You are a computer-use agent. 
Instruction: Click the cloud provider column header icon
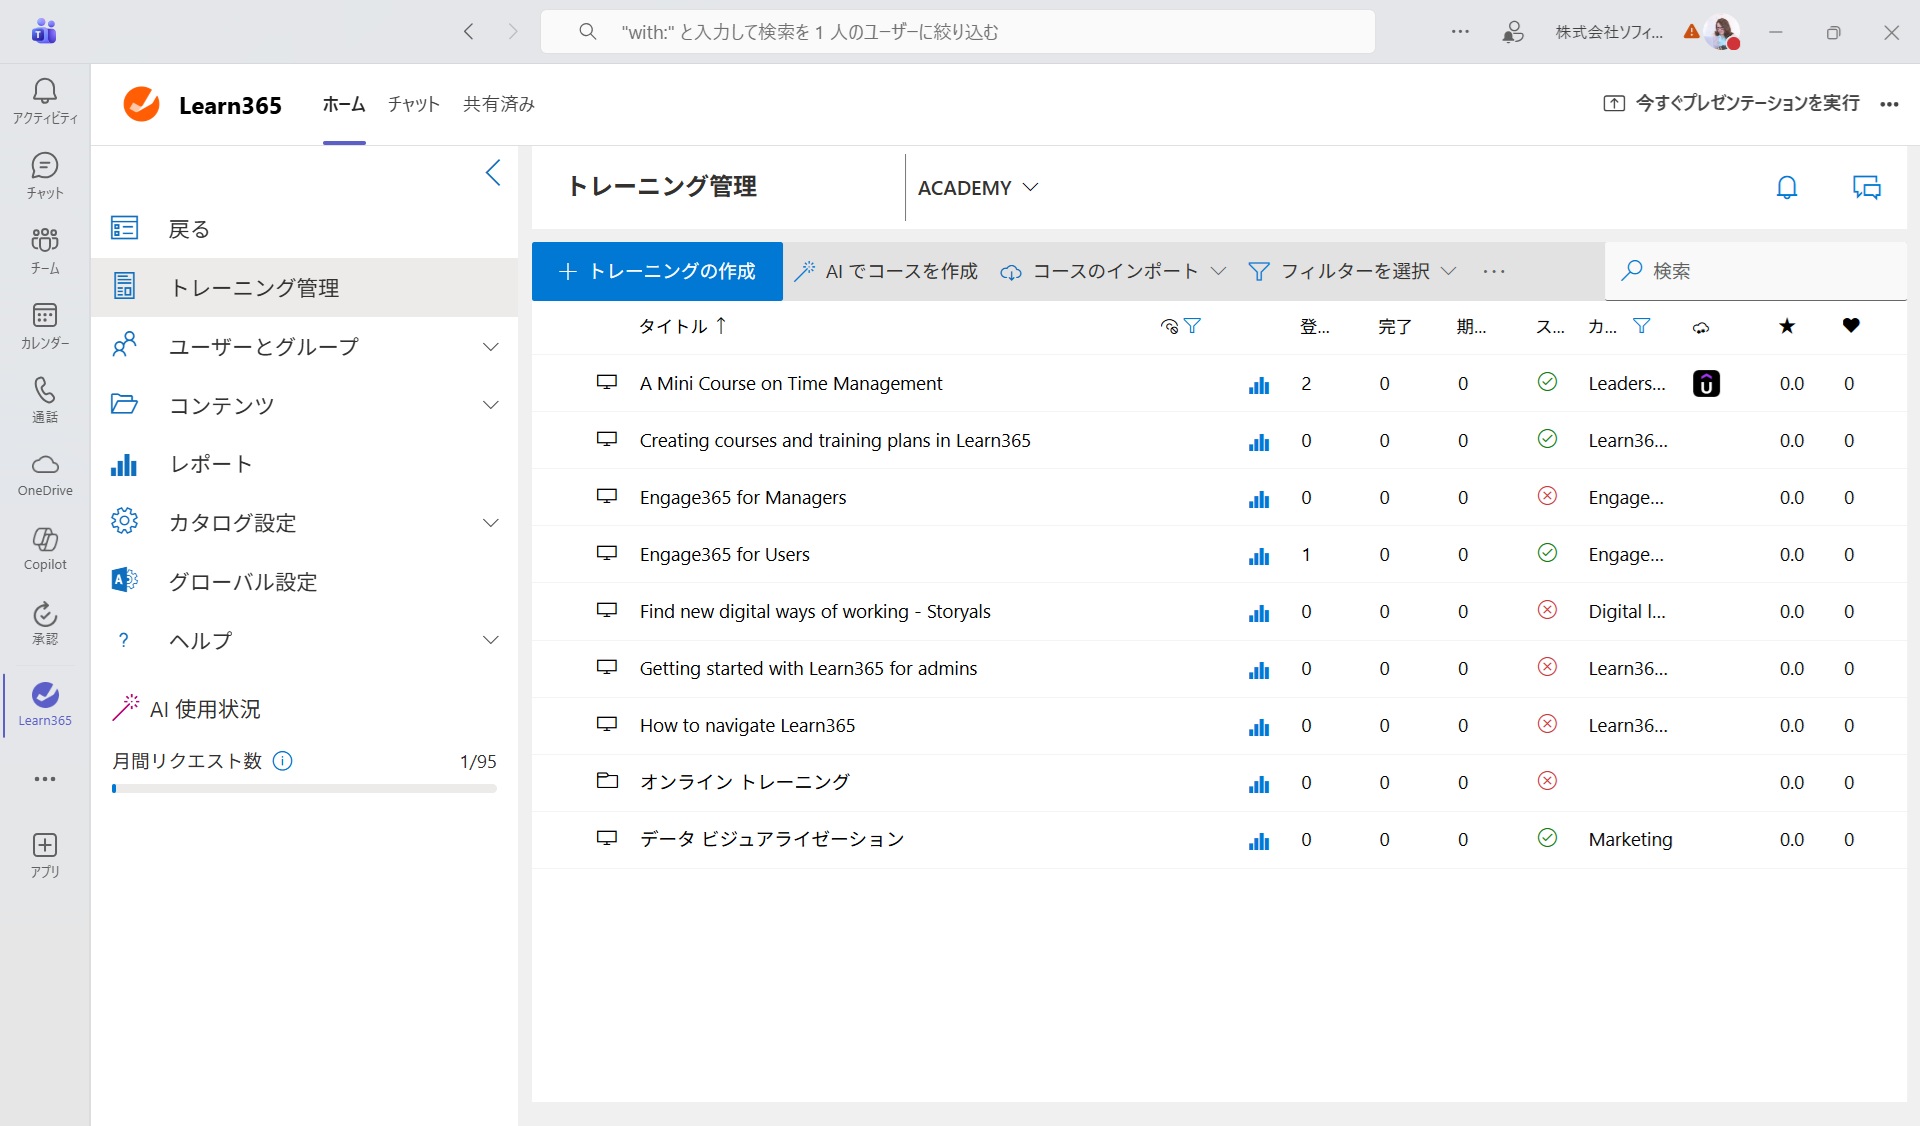click(x=1701, y=327)
